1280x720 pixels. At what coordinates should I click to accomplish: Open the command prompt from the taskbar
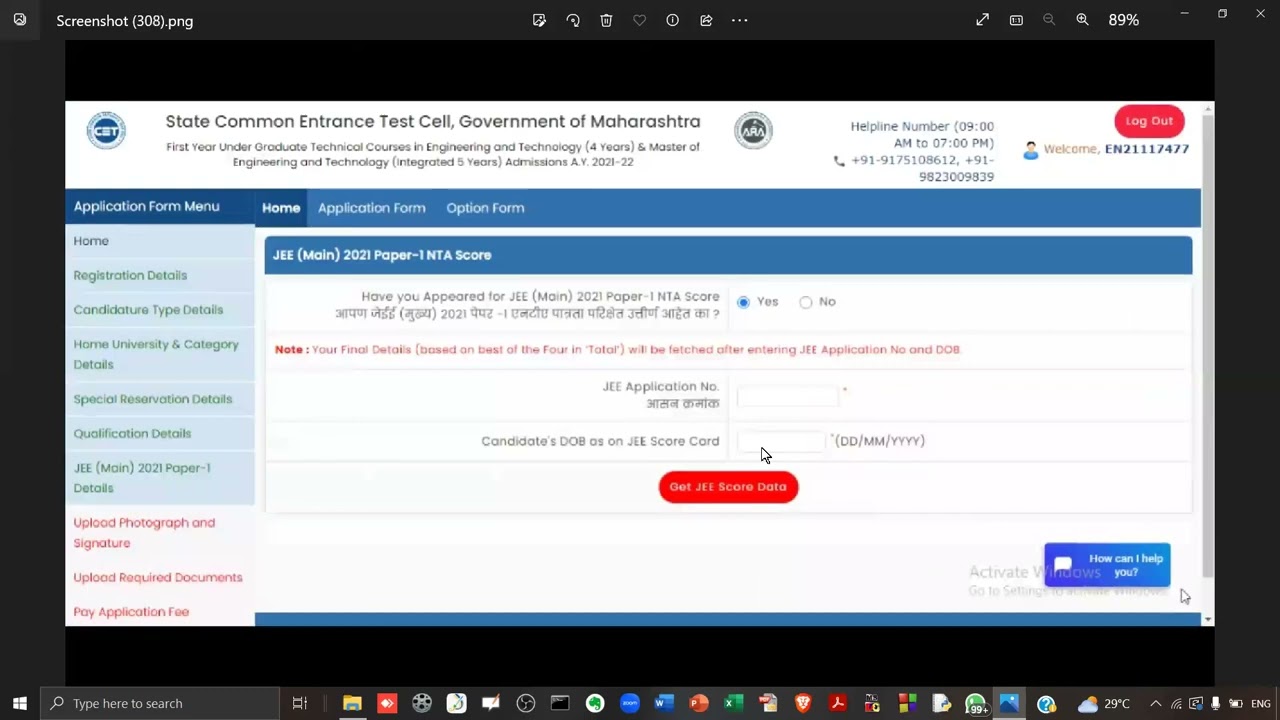[560, 703]
